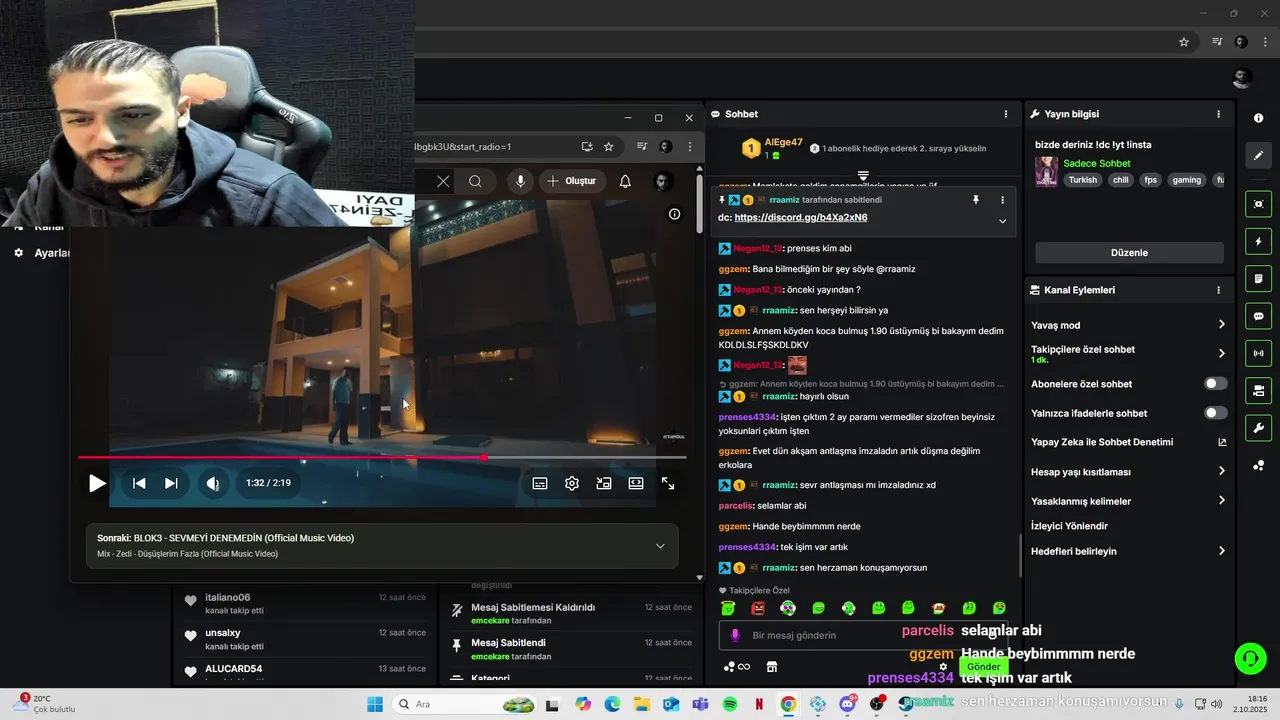The height and width of the screenshot is (720, 1280).
Task: Bookmark page with star in small window
Action: click(609, 147)
